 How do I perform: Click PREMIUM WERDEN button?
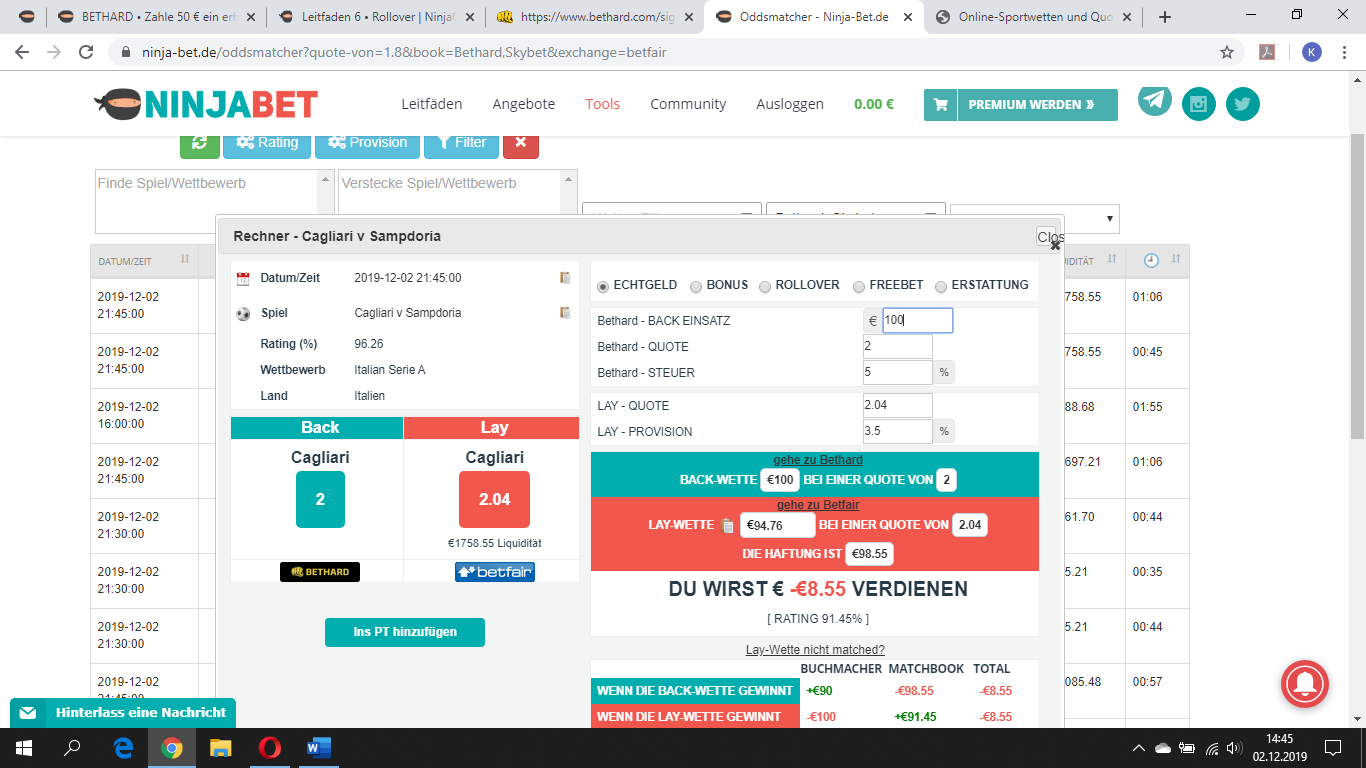coord(1038,104)
